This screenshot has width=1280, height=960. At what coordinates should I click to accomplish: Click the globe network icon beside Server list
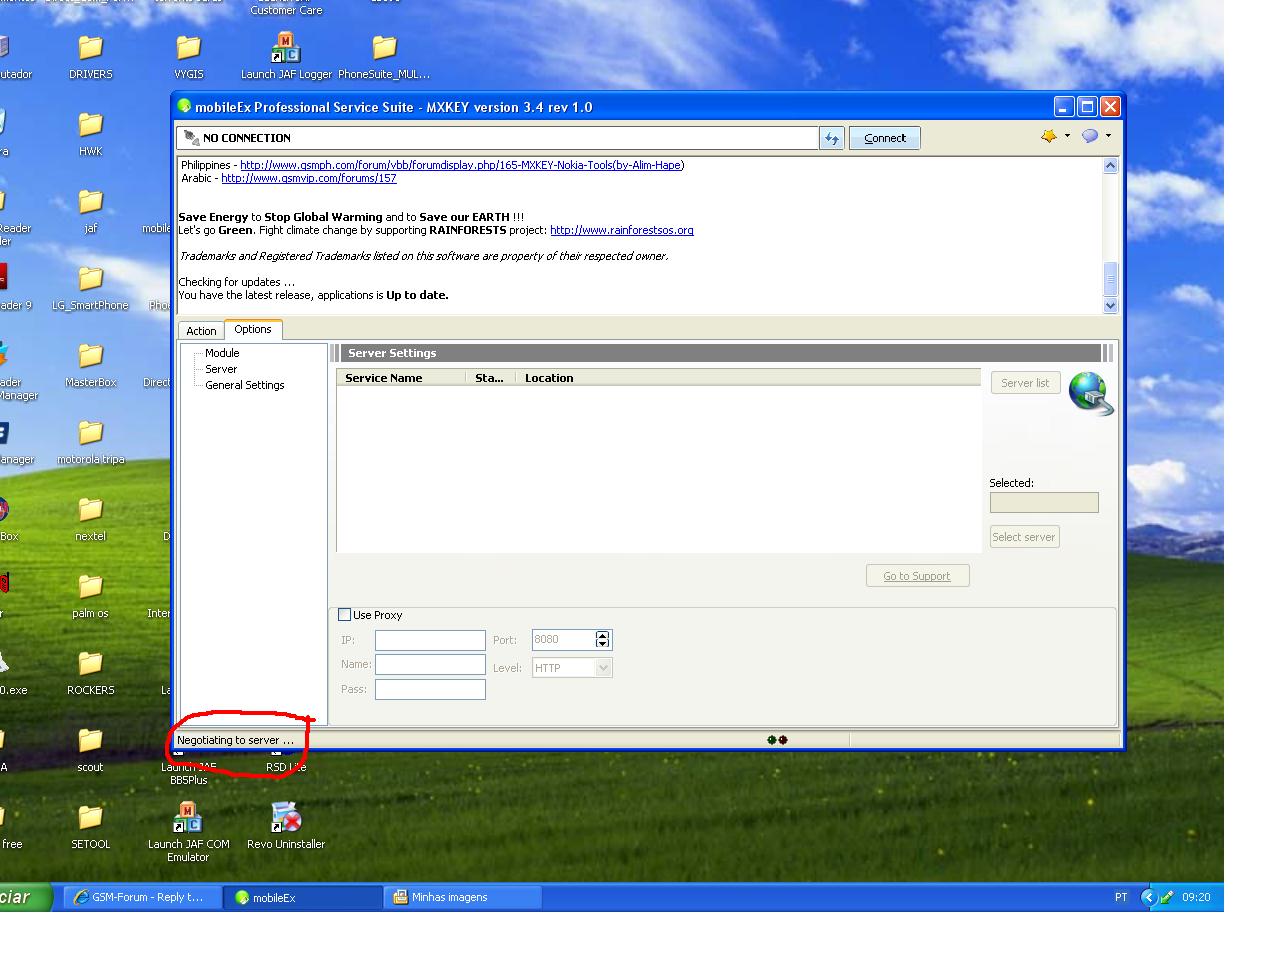(x=1090, y=393)
